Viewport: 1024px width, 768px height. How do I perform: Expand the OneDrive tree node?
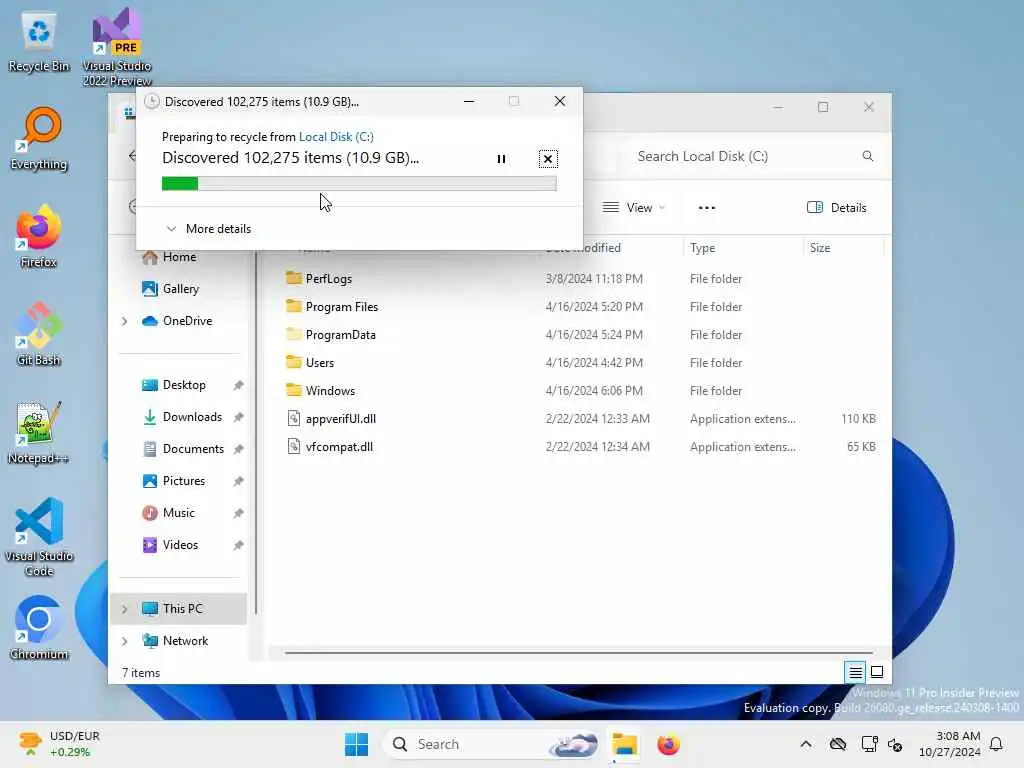[x=125, y=321]
